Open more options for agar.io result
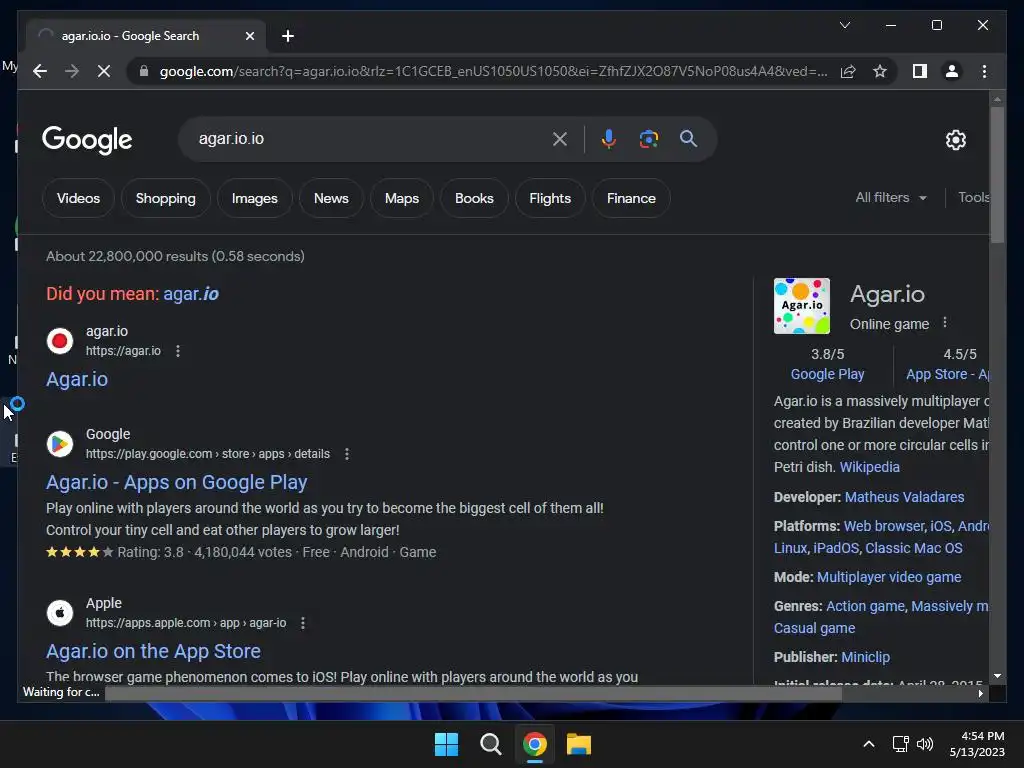The image size is (1024, 768). (178, 351)
